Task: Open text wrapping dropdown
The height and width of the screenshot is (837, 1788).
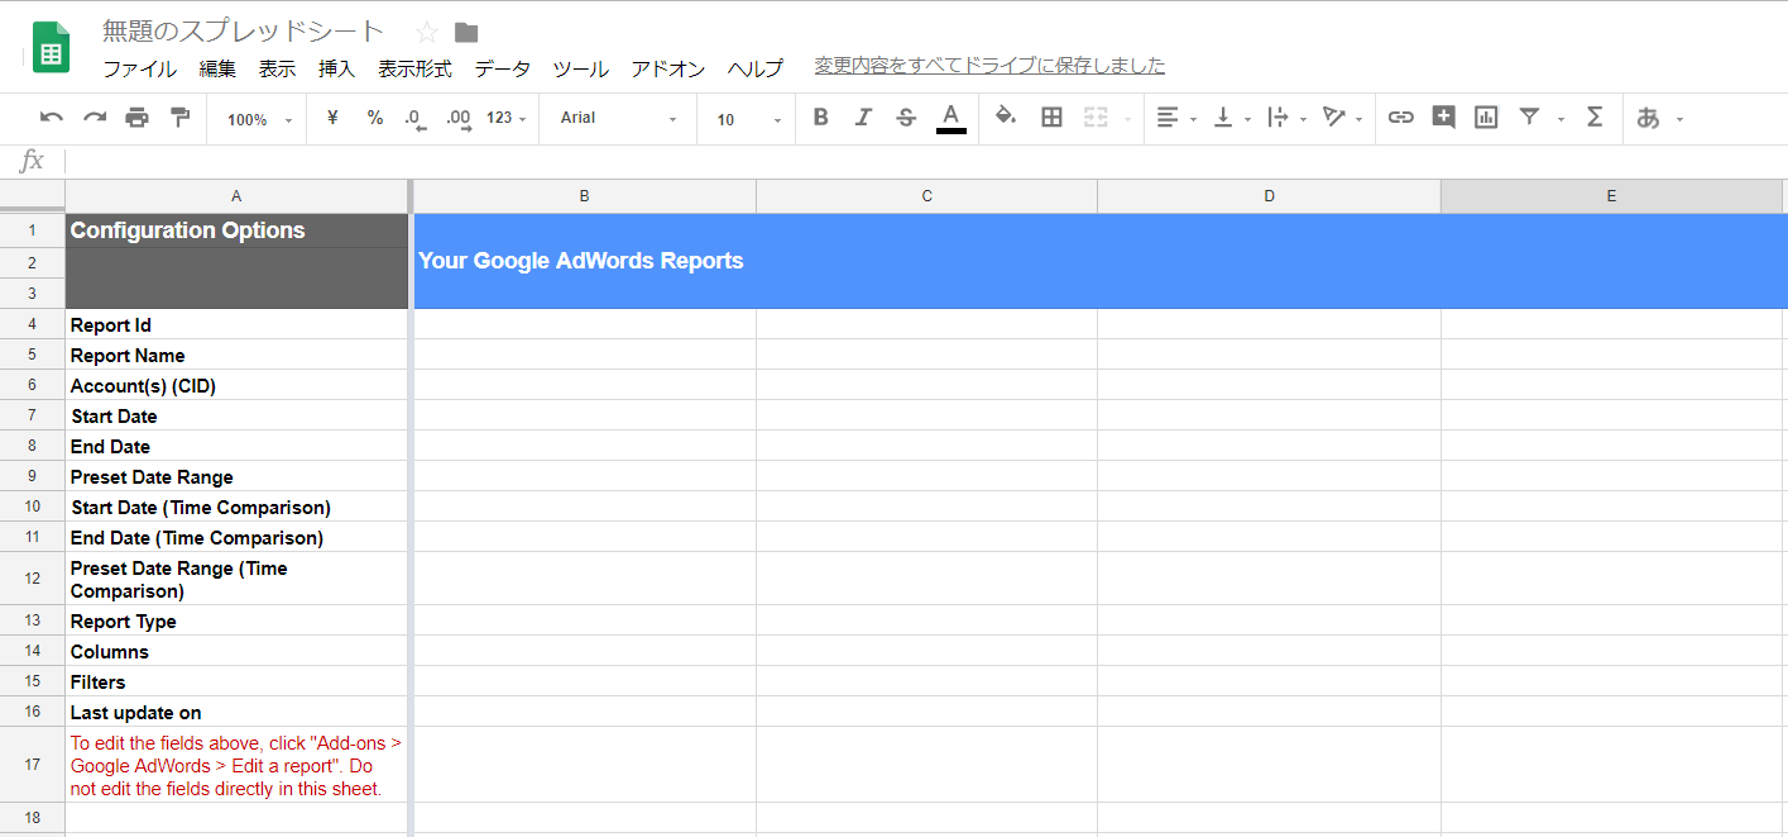Action: pyautogui.click(x=1287, y=118)
